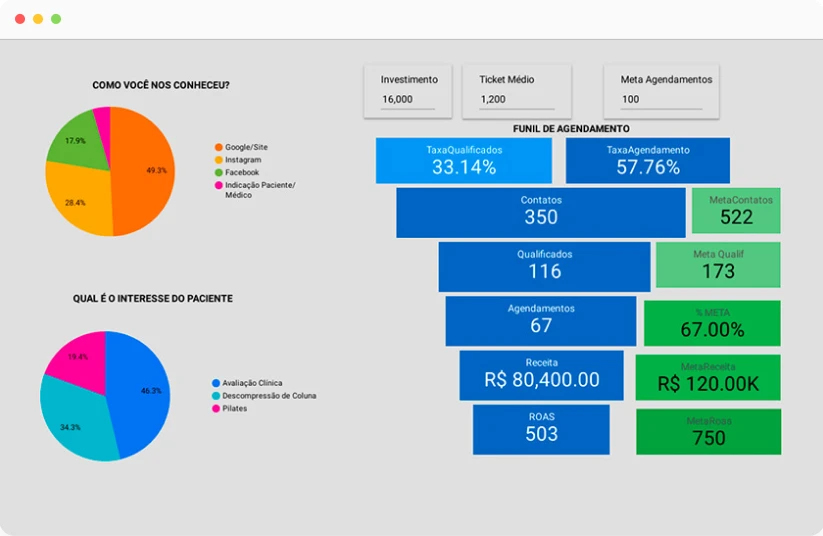
Task: Select the Pilates legend color dot
Action: tap(215, 408)
